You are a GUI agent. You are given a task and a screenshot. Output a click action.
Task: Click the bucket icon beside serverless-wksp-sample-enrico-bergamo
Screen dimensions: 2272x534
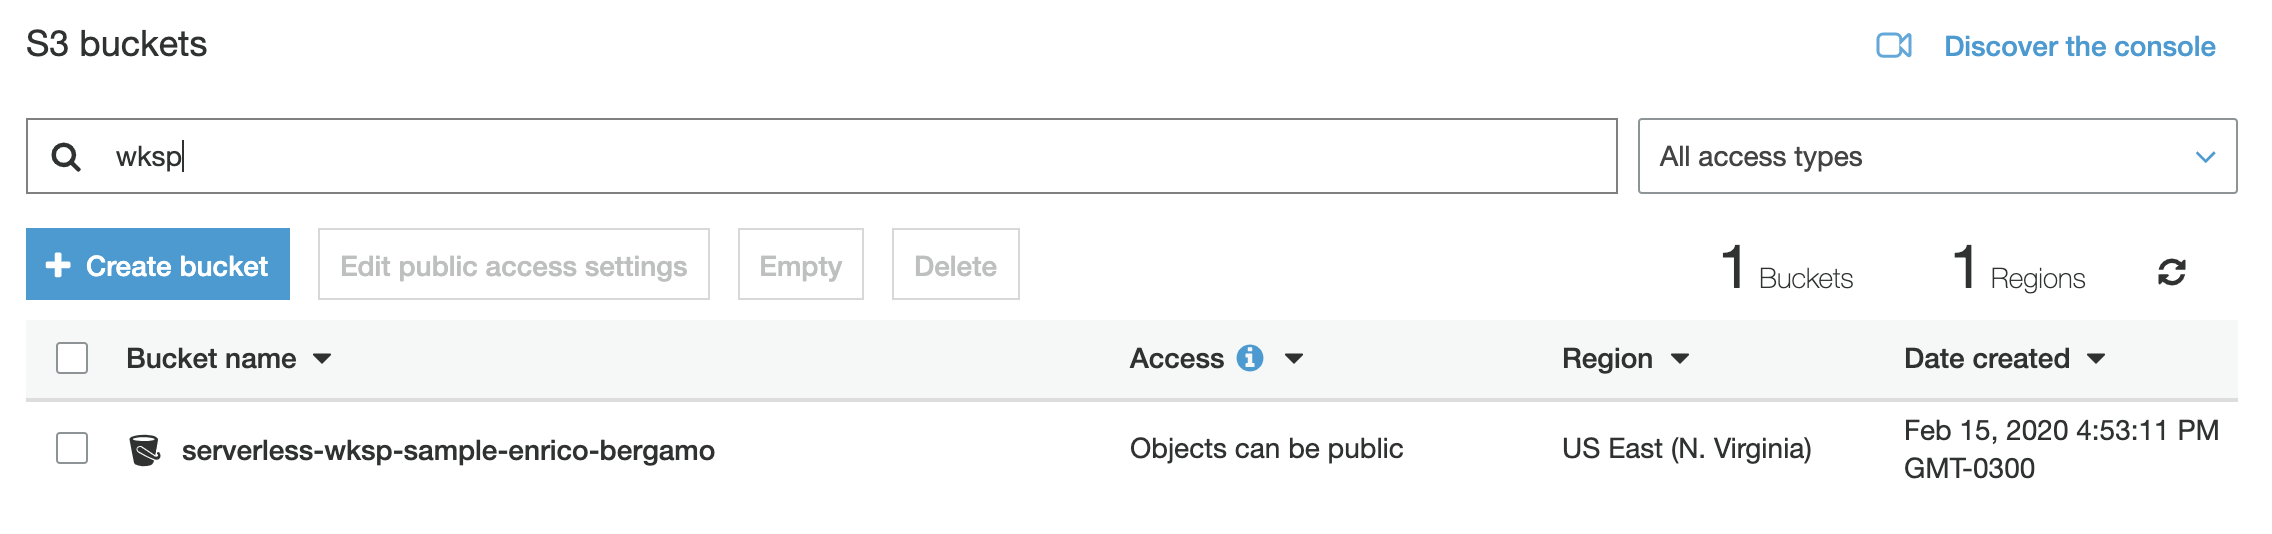tap(145, 450)
